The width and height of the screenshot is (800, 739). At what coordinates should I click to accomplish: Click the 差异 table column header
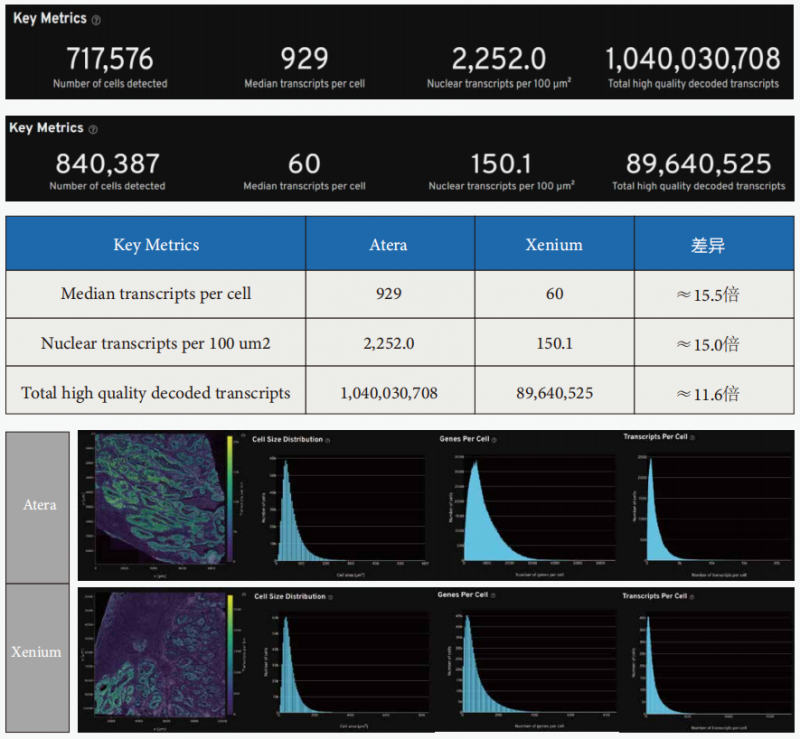click(714, 244)
